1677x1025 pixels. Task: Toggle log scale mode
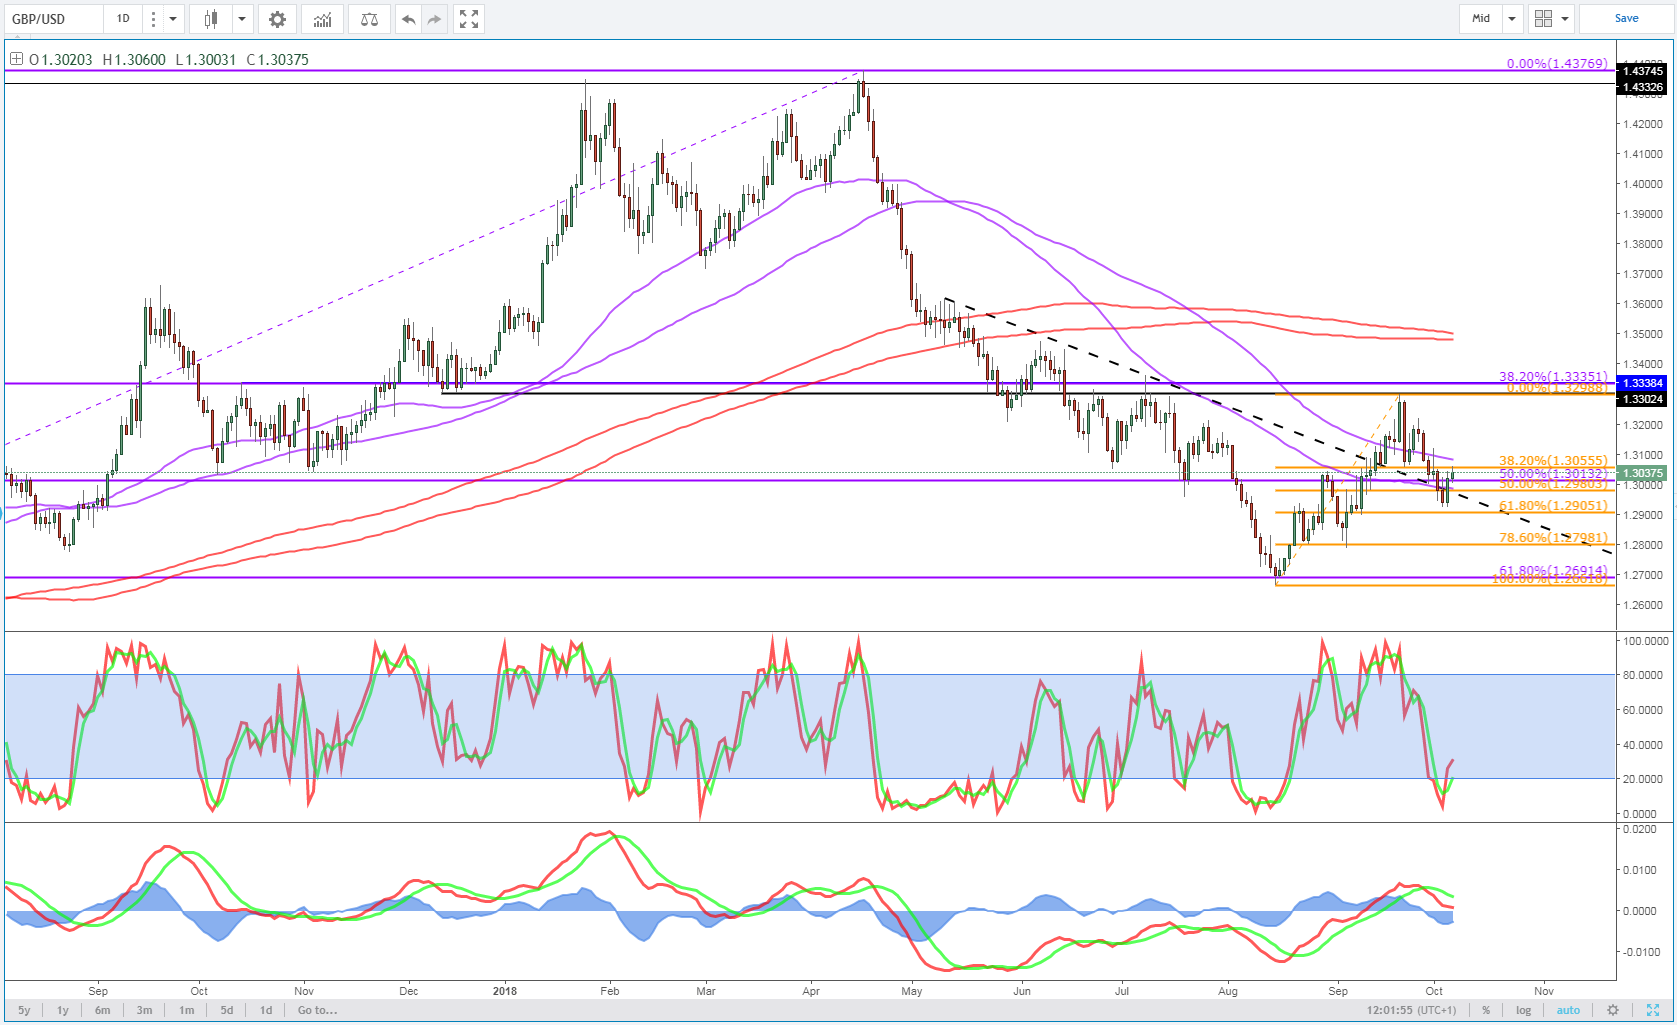1523,1010
